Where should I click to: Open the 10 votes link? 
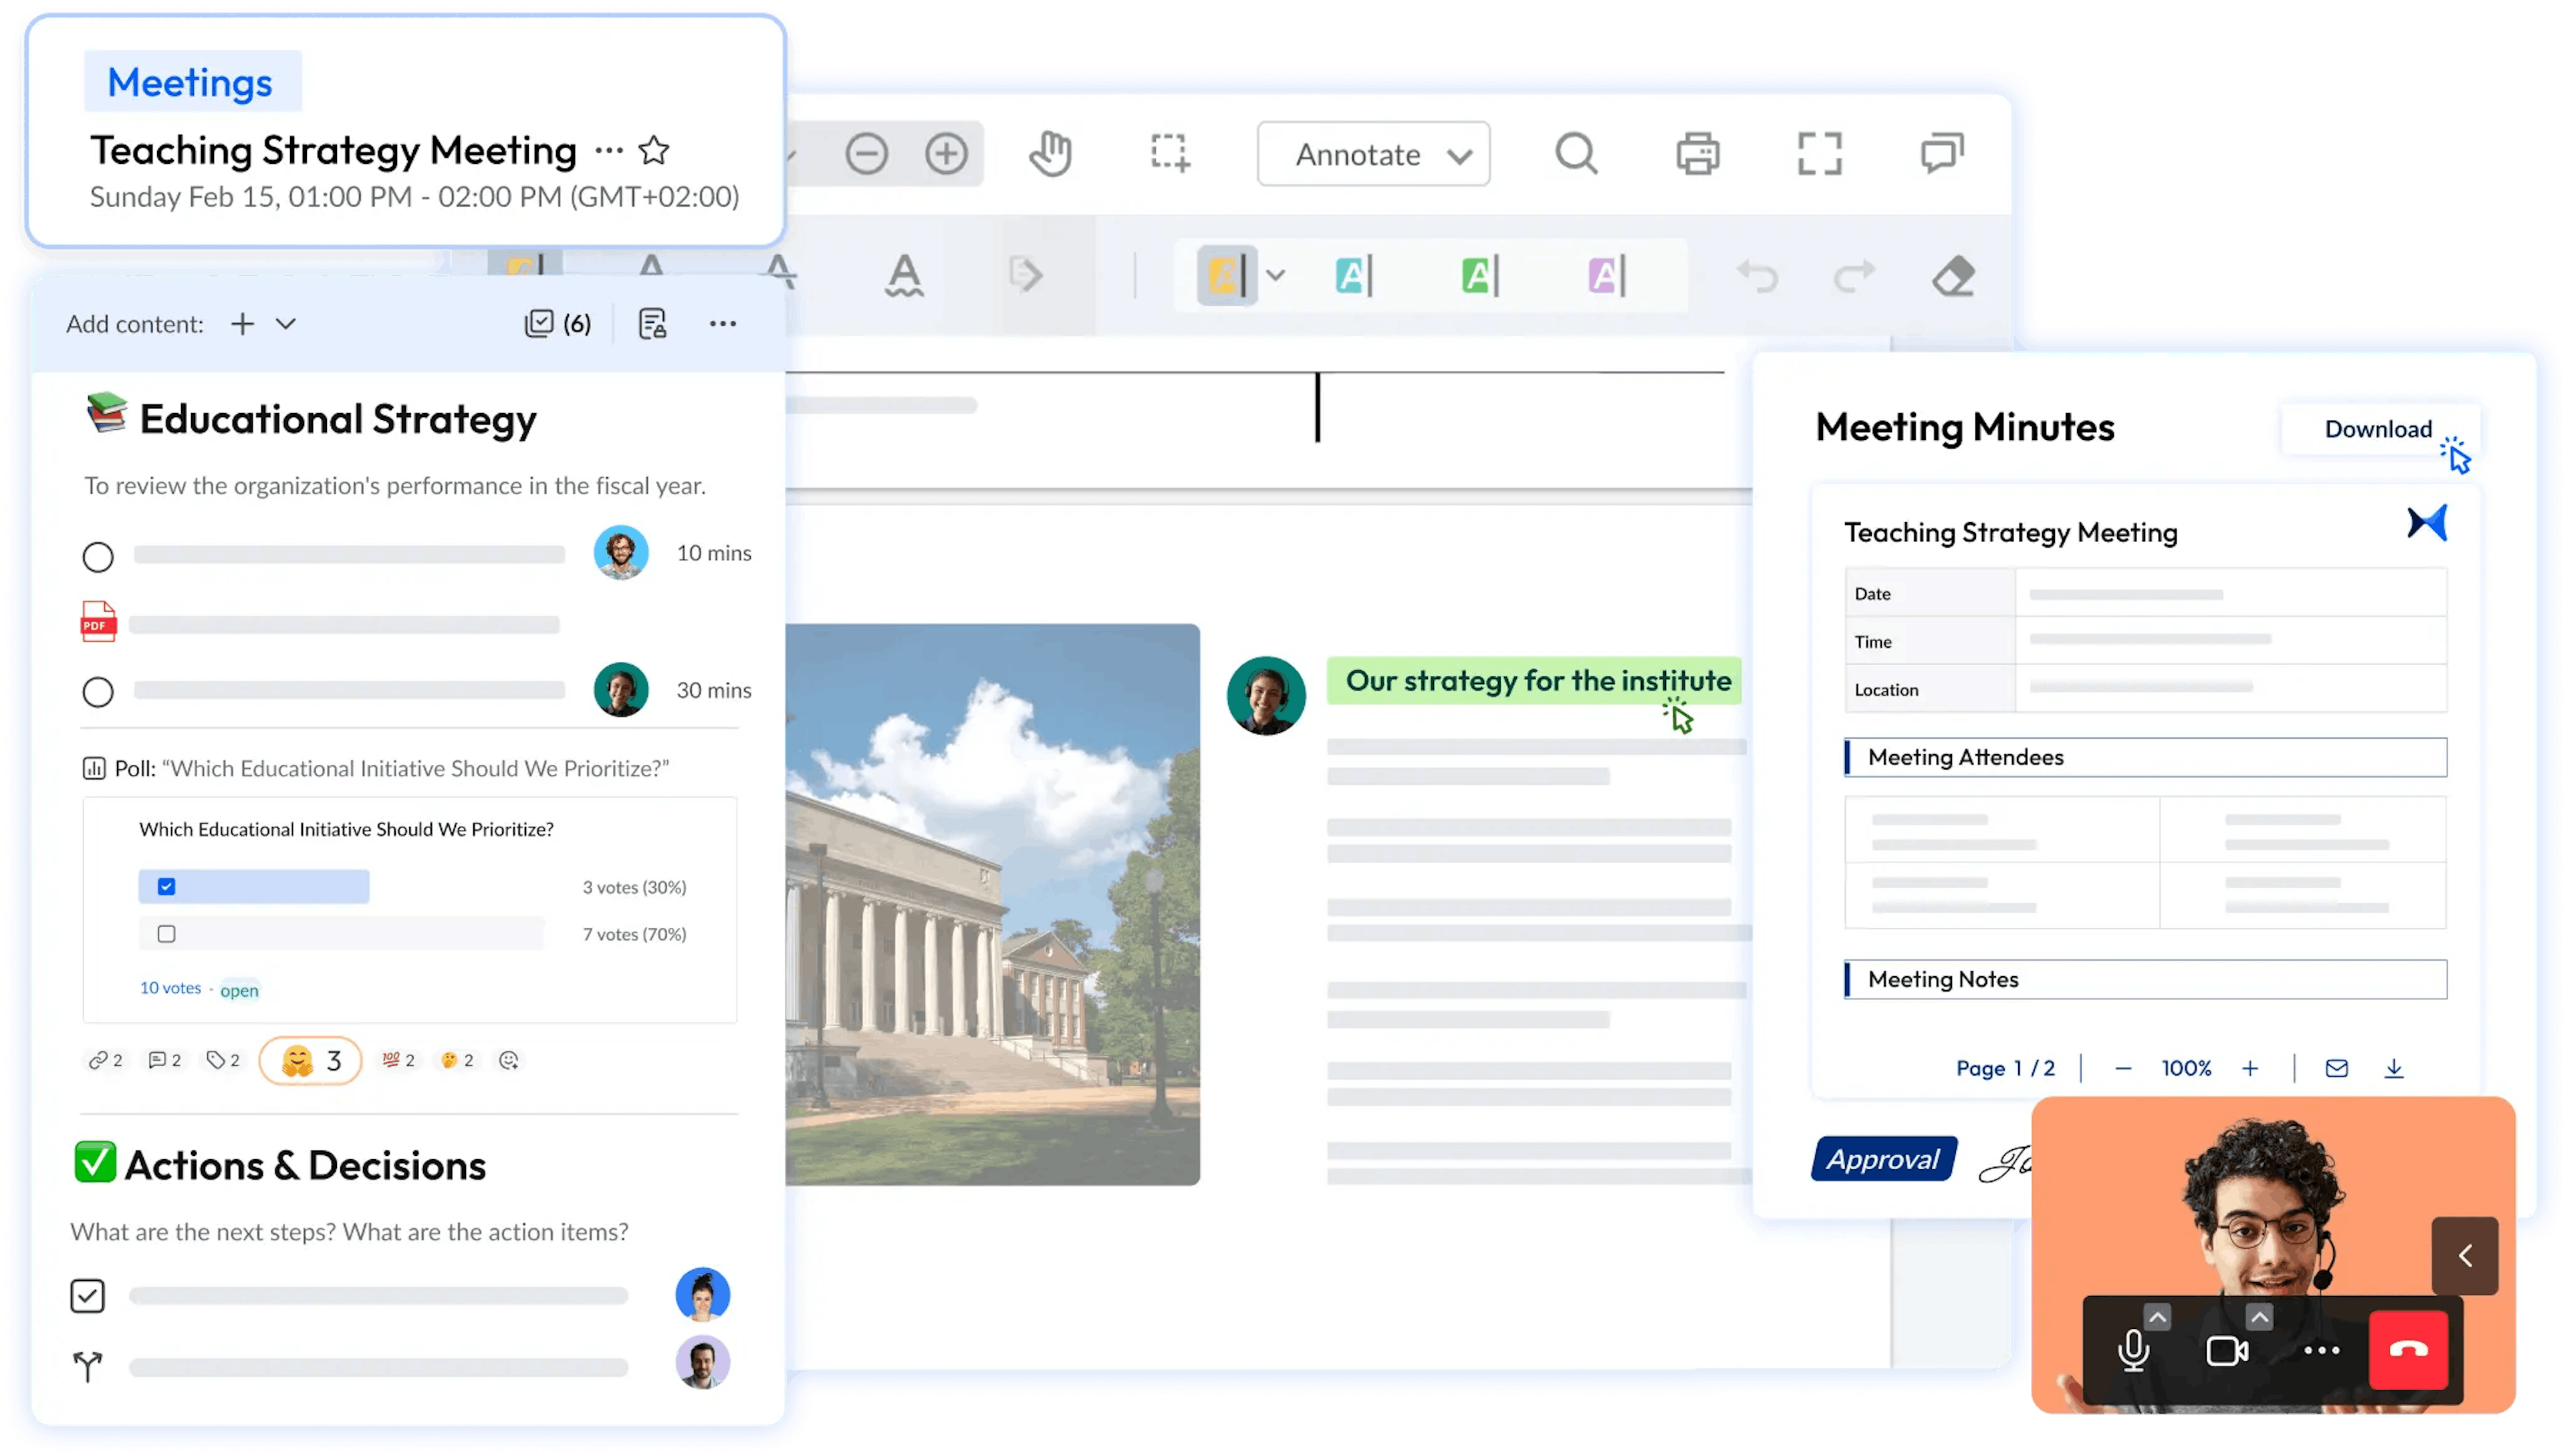(x=170, y=988)
